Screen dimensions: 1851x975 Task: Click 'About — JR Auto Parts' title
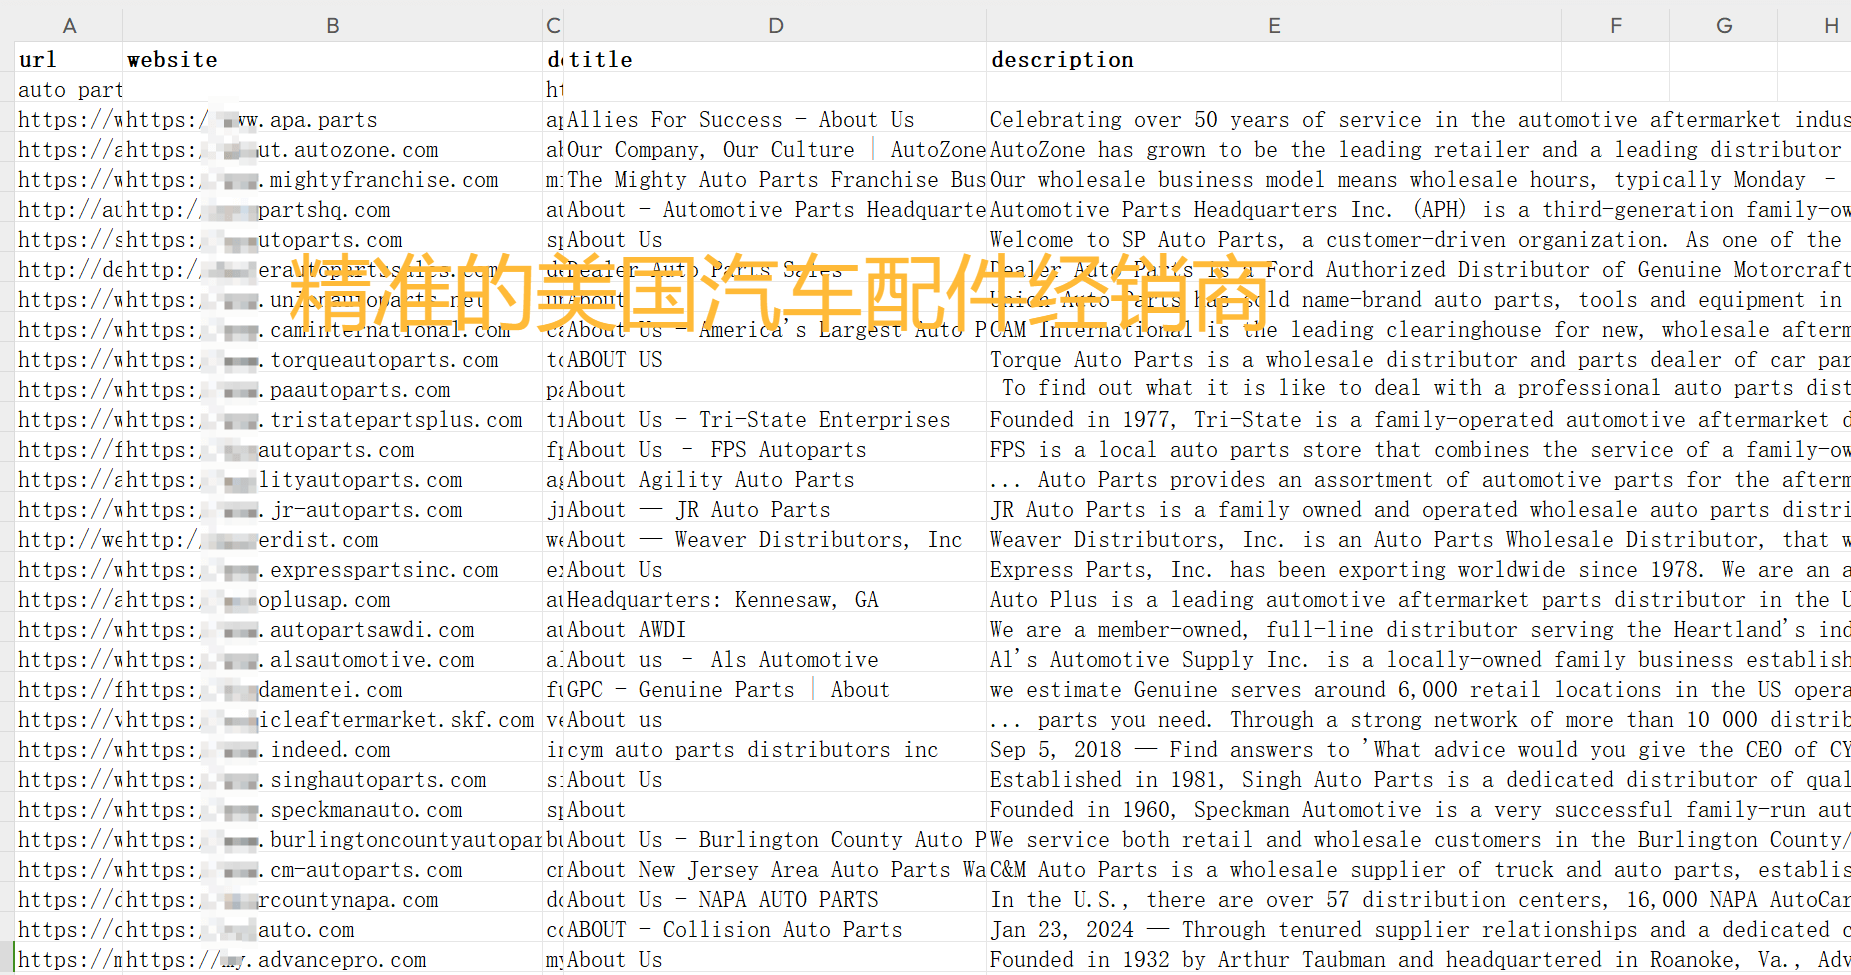[x=776, y=509]
